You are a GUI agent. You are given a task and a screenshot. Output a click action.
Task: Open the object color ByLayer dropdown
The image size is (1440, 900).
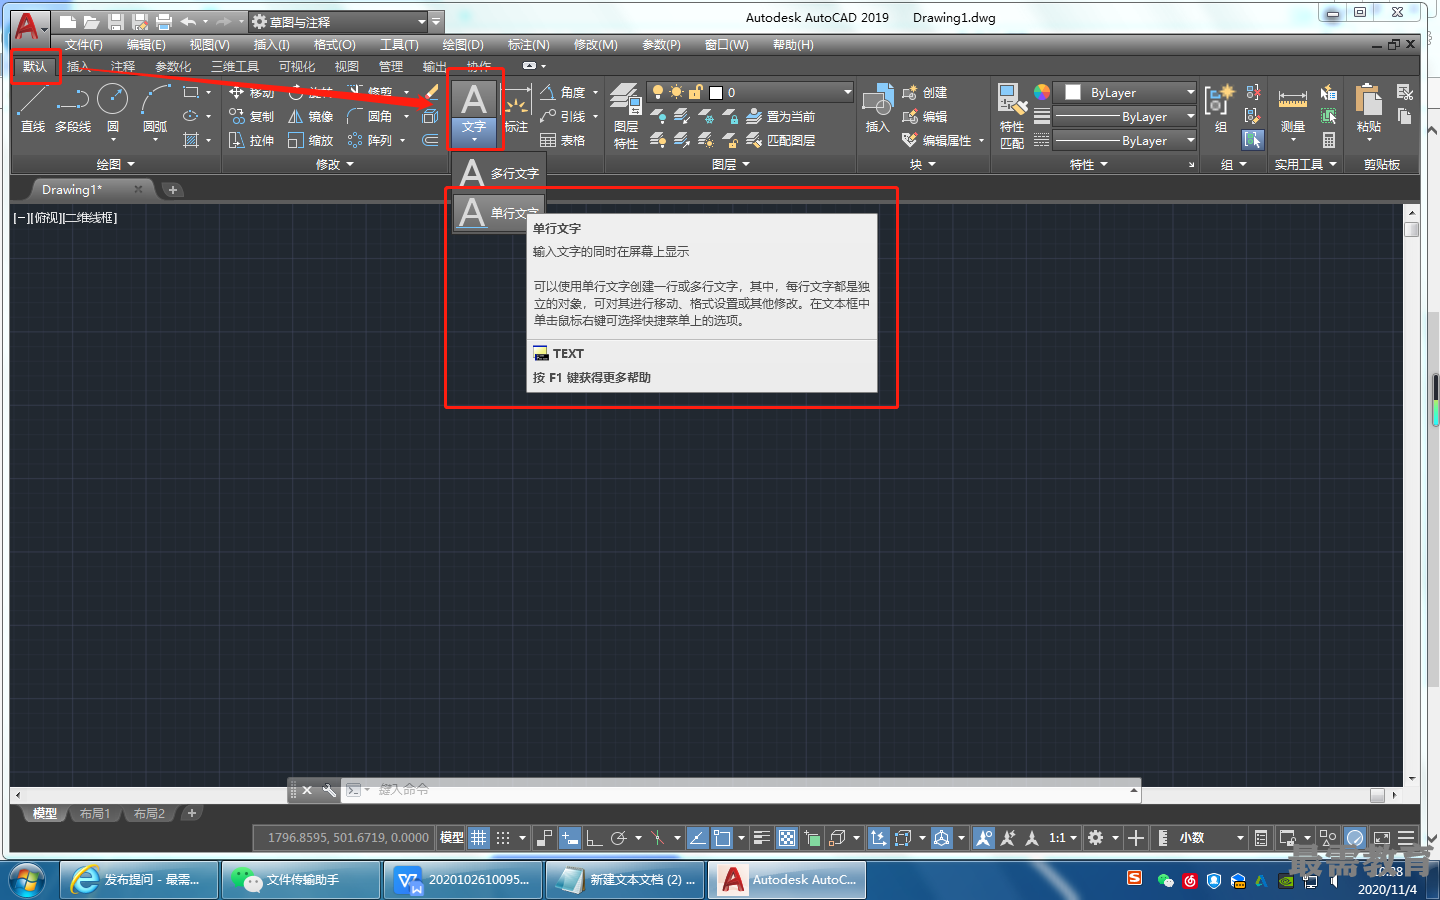(x=1127, y=92)
